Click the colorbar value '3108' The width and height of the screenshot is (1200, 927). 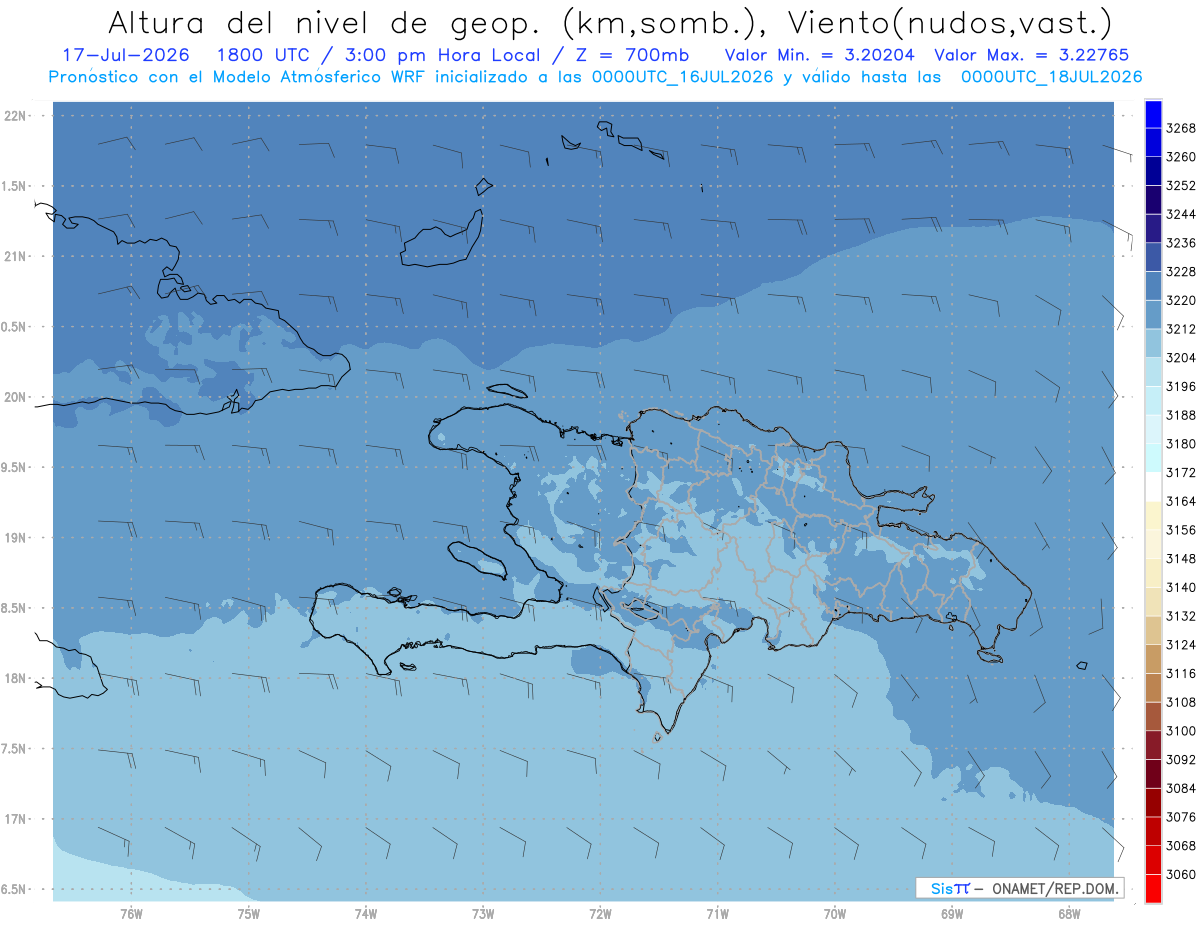[x=1181, y=702]
